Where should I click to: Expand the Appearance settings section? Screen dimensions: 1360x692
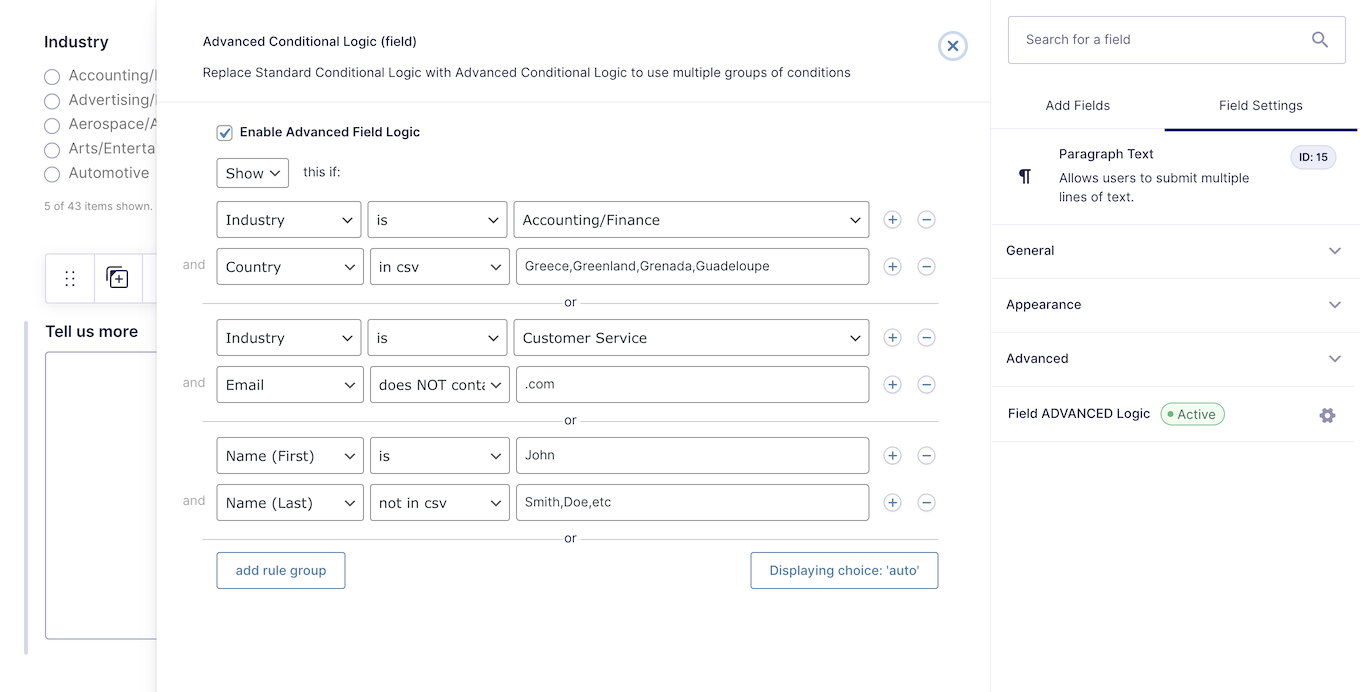(1175, 305)
